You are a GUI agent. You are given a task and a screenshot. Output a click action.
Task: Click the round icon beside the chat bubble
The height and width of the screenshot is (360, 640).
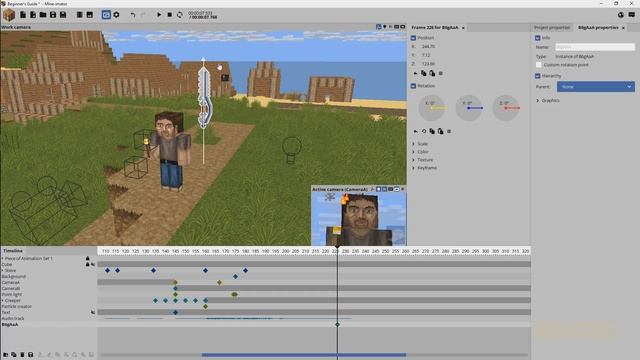point(621,15)
